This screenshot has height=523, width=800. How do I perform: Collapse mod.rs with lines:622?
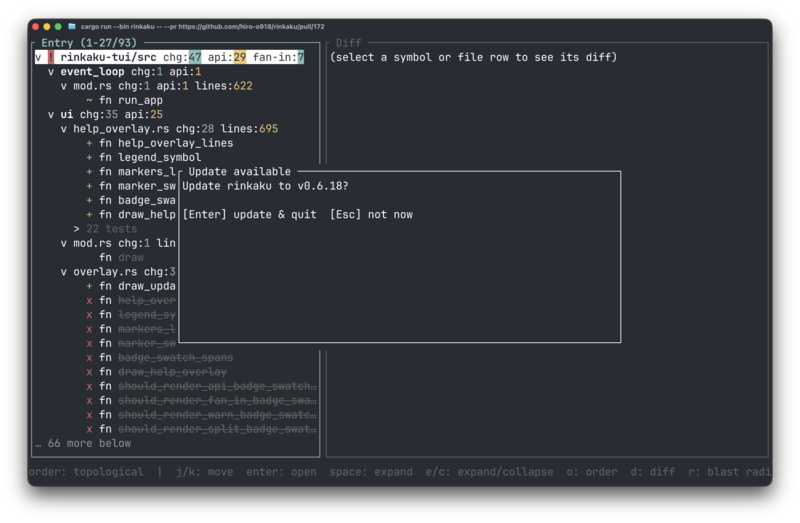(x=64, y=86)
